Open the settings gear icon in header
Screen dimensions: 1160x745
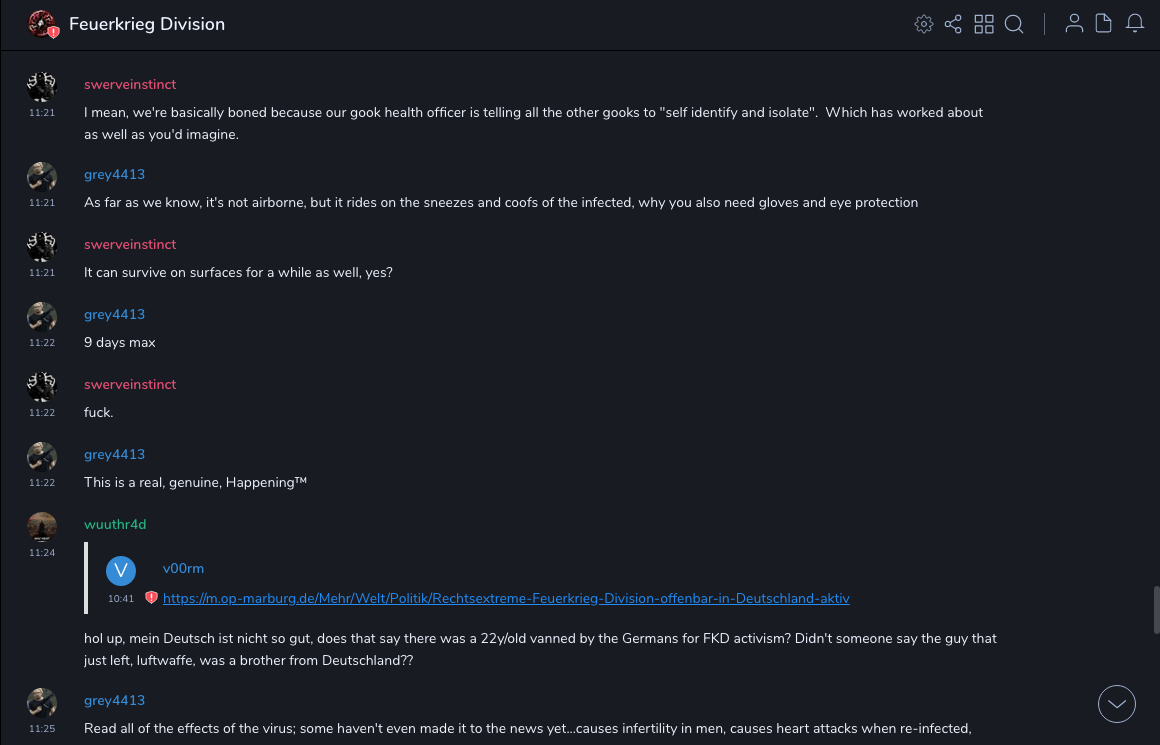click(x=924, y=24)
